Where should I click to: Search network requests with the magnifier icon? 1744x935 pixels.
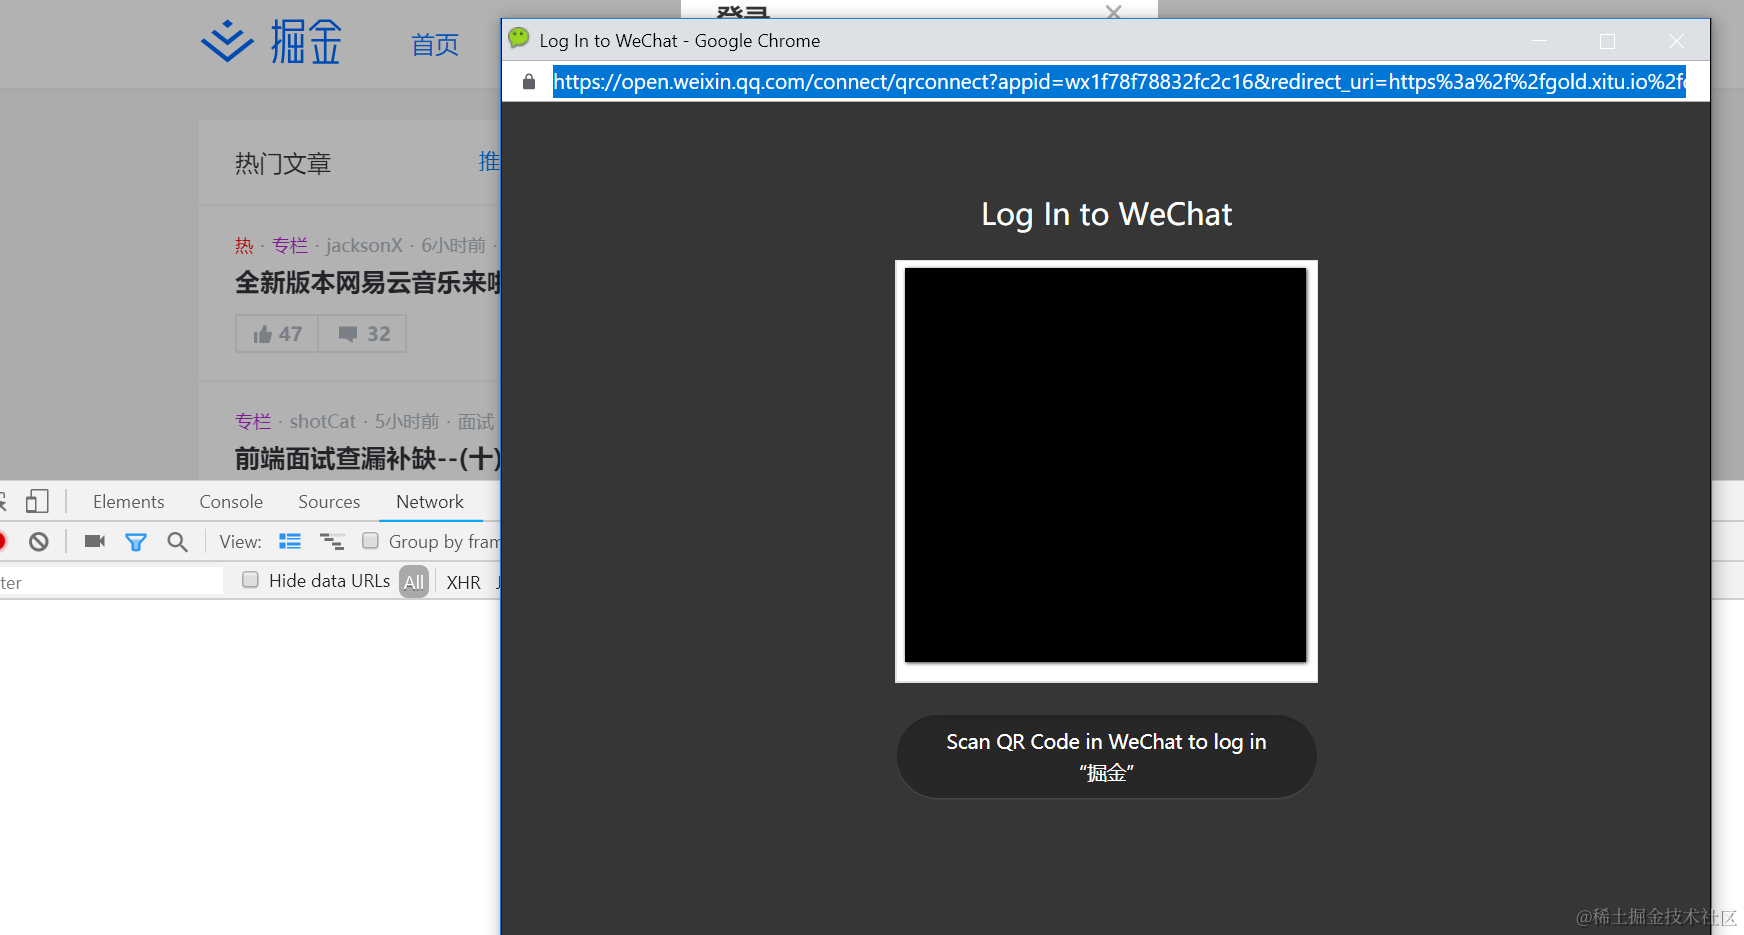[177, 541]
